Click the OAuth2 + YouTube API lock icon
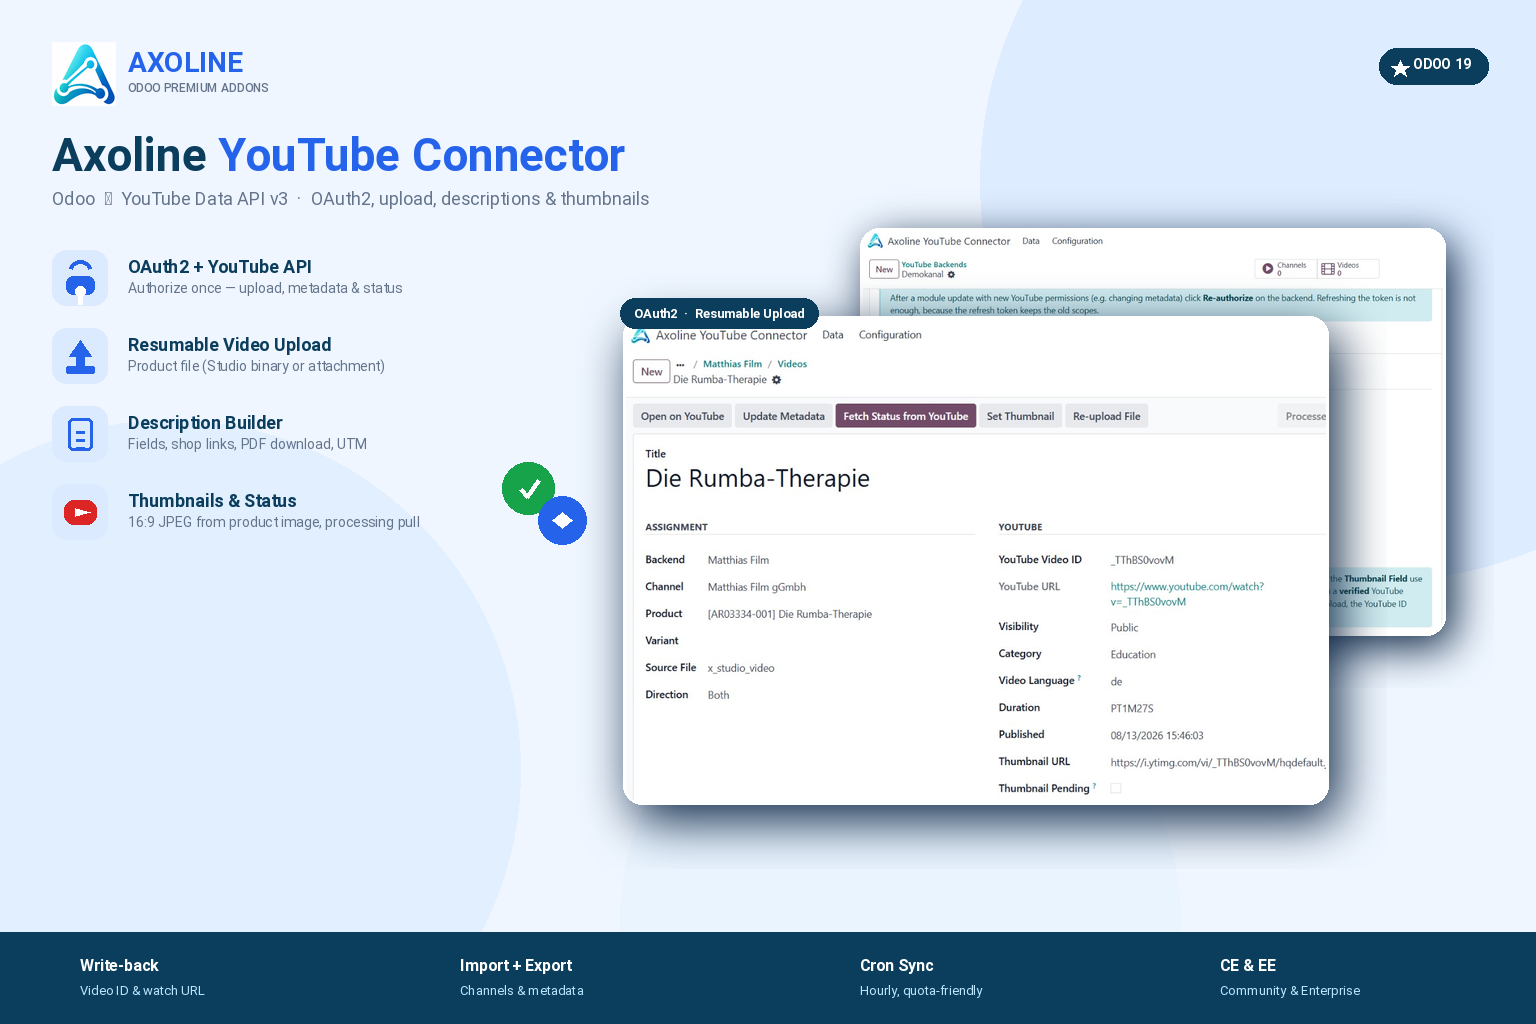 click(80, 278)
